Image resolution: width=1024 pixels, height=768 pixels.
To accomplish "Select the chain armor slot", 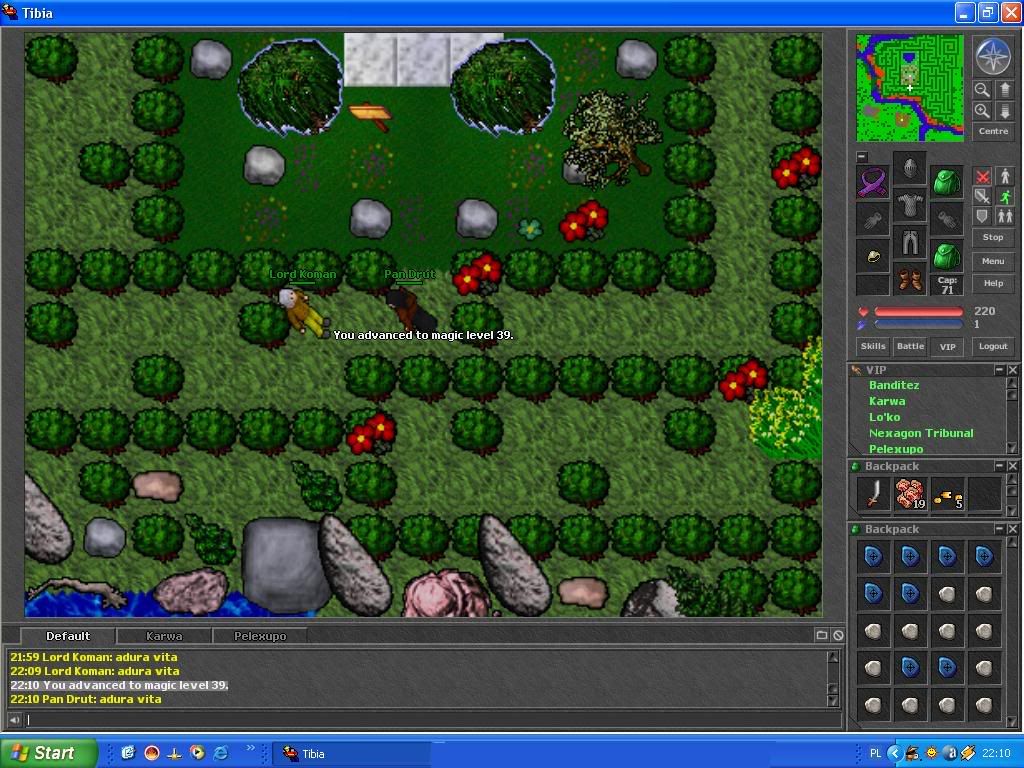I will click(910, 206).
